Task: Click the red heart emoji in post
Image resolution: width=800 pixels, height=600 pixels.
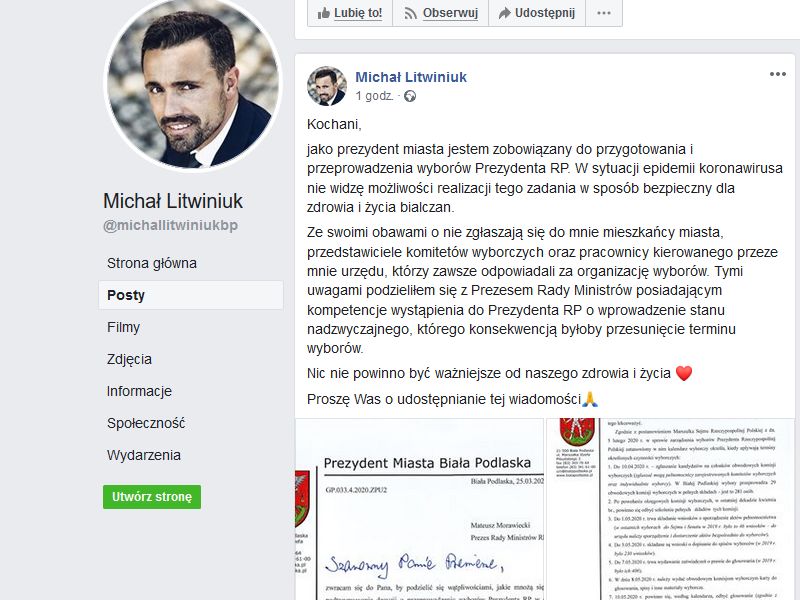Action: pos(684,373)
